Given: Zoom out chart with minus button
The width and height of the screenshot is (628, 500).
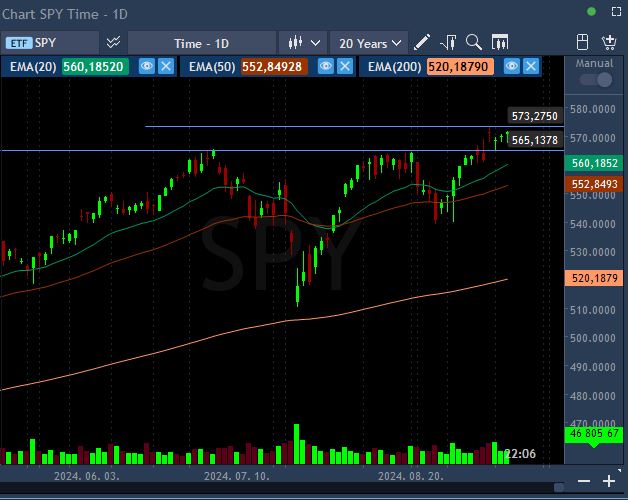Looking at the screenshot, I should tap(584, 481).
